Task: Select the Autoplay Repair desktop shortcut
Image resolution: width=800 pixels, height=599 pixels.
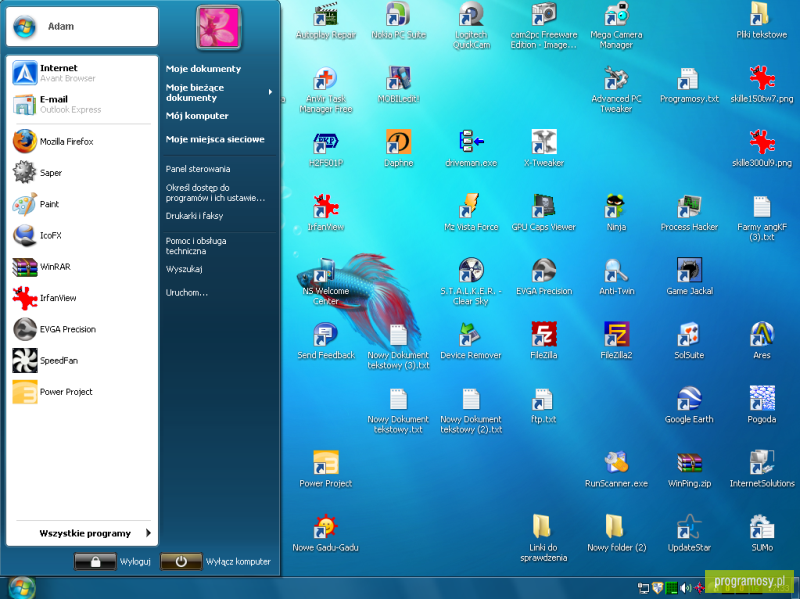Action: (326, 21)
